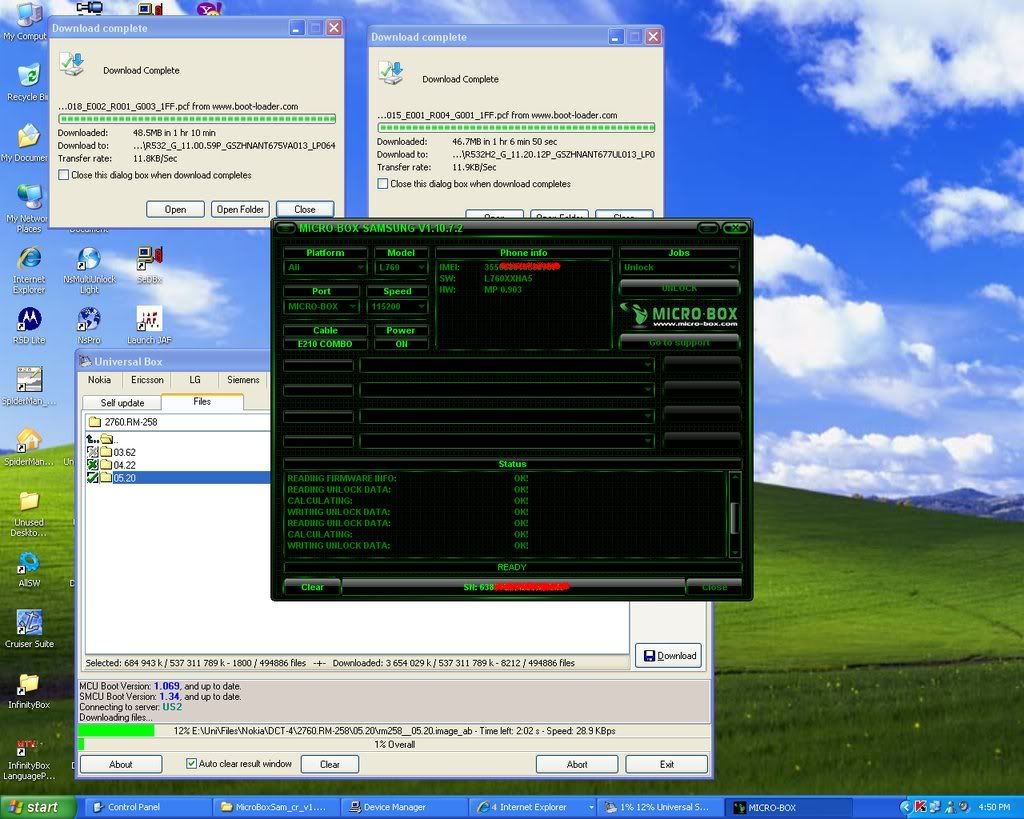
Task: Open the Unused Desktop folder icon
Action: click(29, 513)
